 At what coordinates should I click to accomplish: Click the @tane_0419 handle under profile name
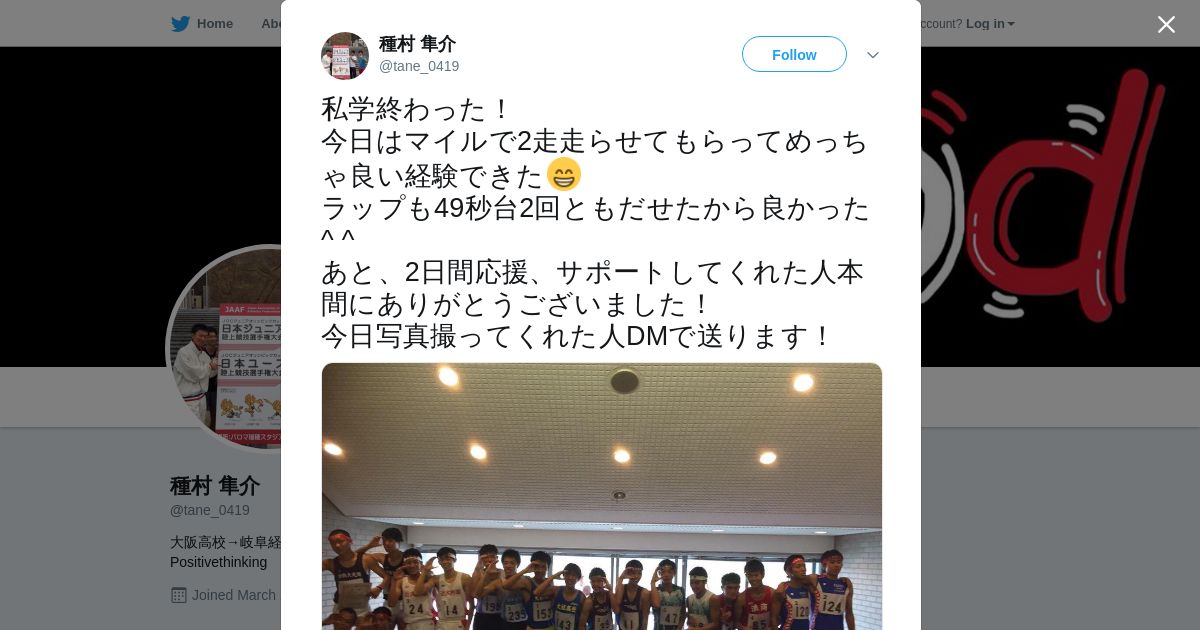(x=210, y=510)
